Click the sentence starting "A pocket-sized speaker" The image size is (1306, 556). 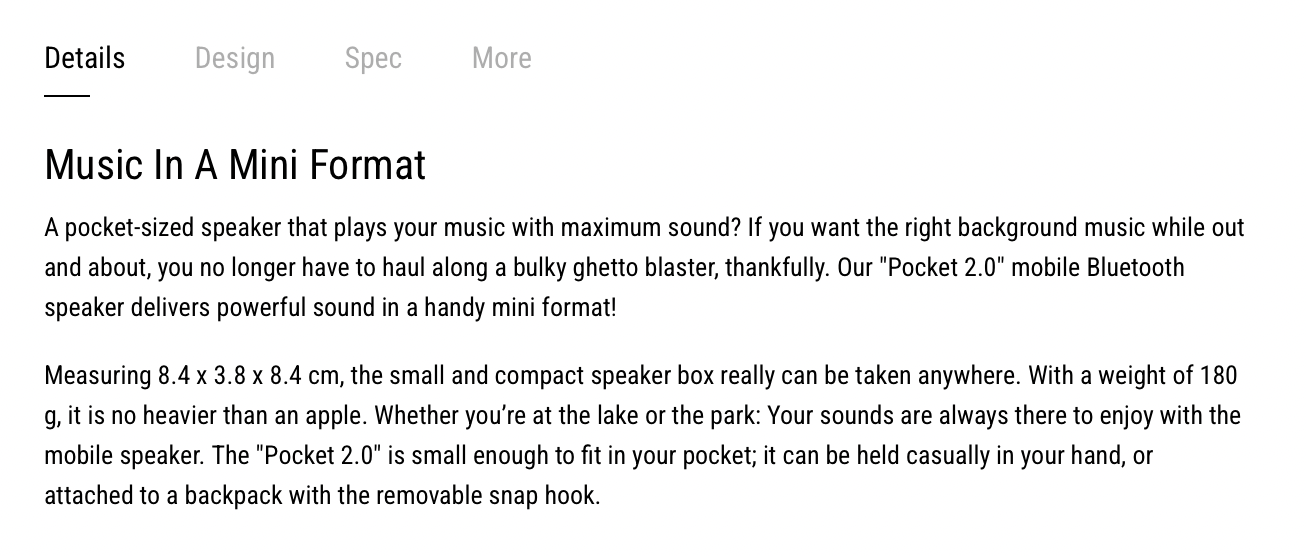393,228
